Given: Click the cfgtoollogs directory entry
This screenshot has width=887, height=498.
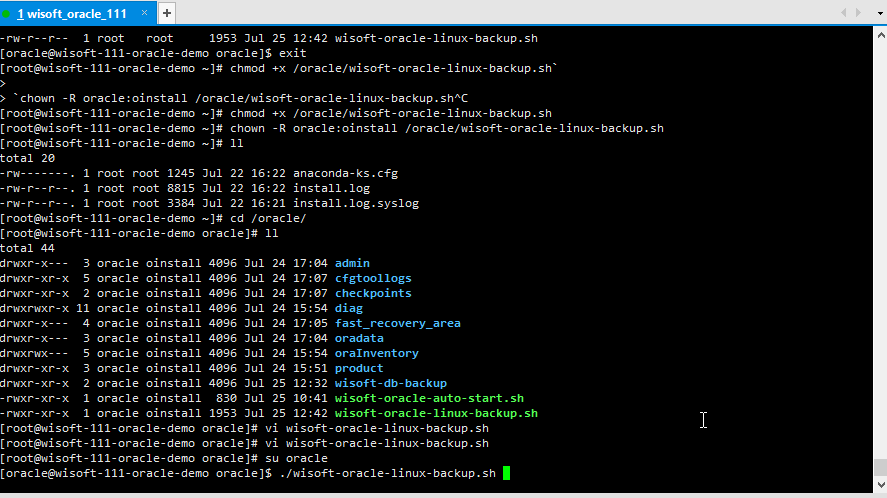Looking at the screenshot, I should [x=373, y=278].
